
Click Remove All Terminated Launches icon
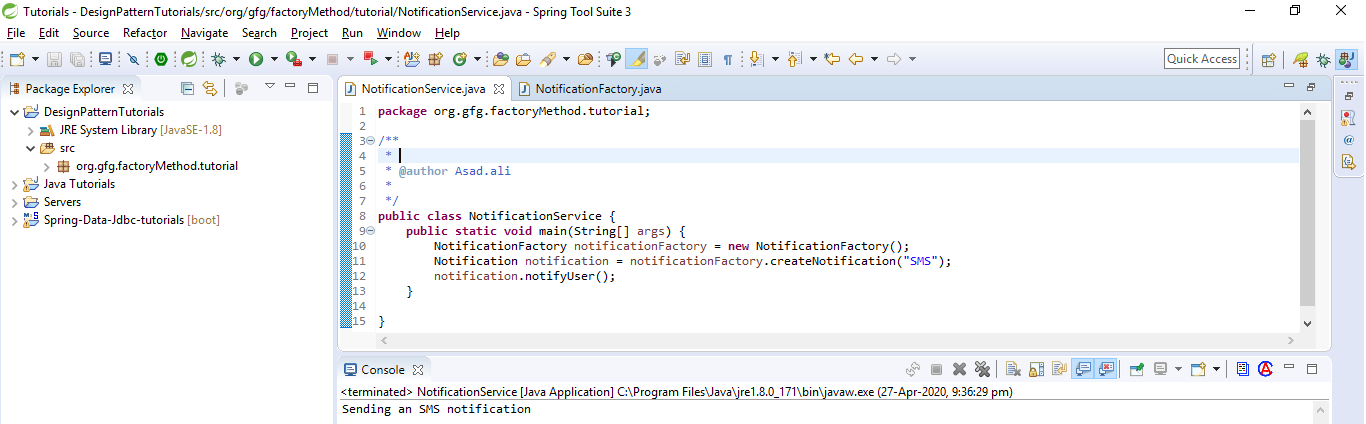[982, 369]
